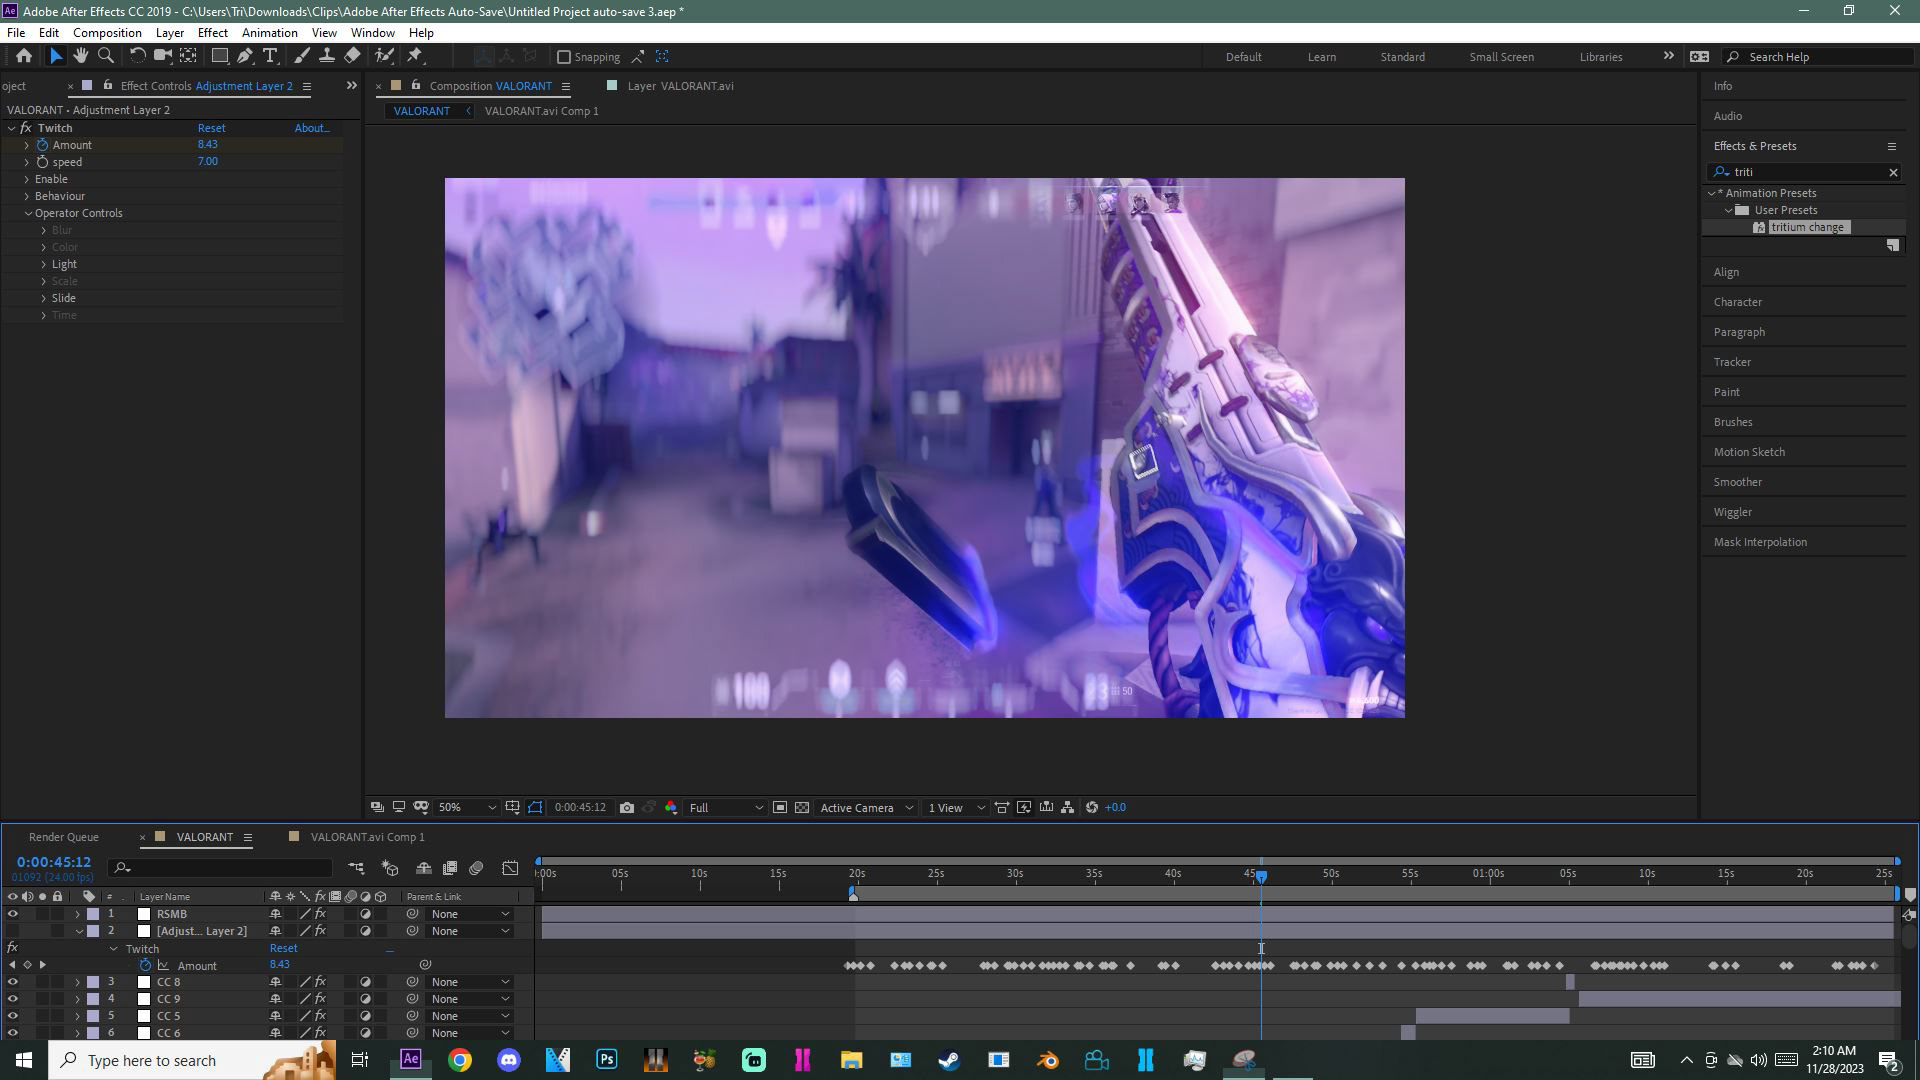Click the CC 8 layer label color swatch

[93, 982]
